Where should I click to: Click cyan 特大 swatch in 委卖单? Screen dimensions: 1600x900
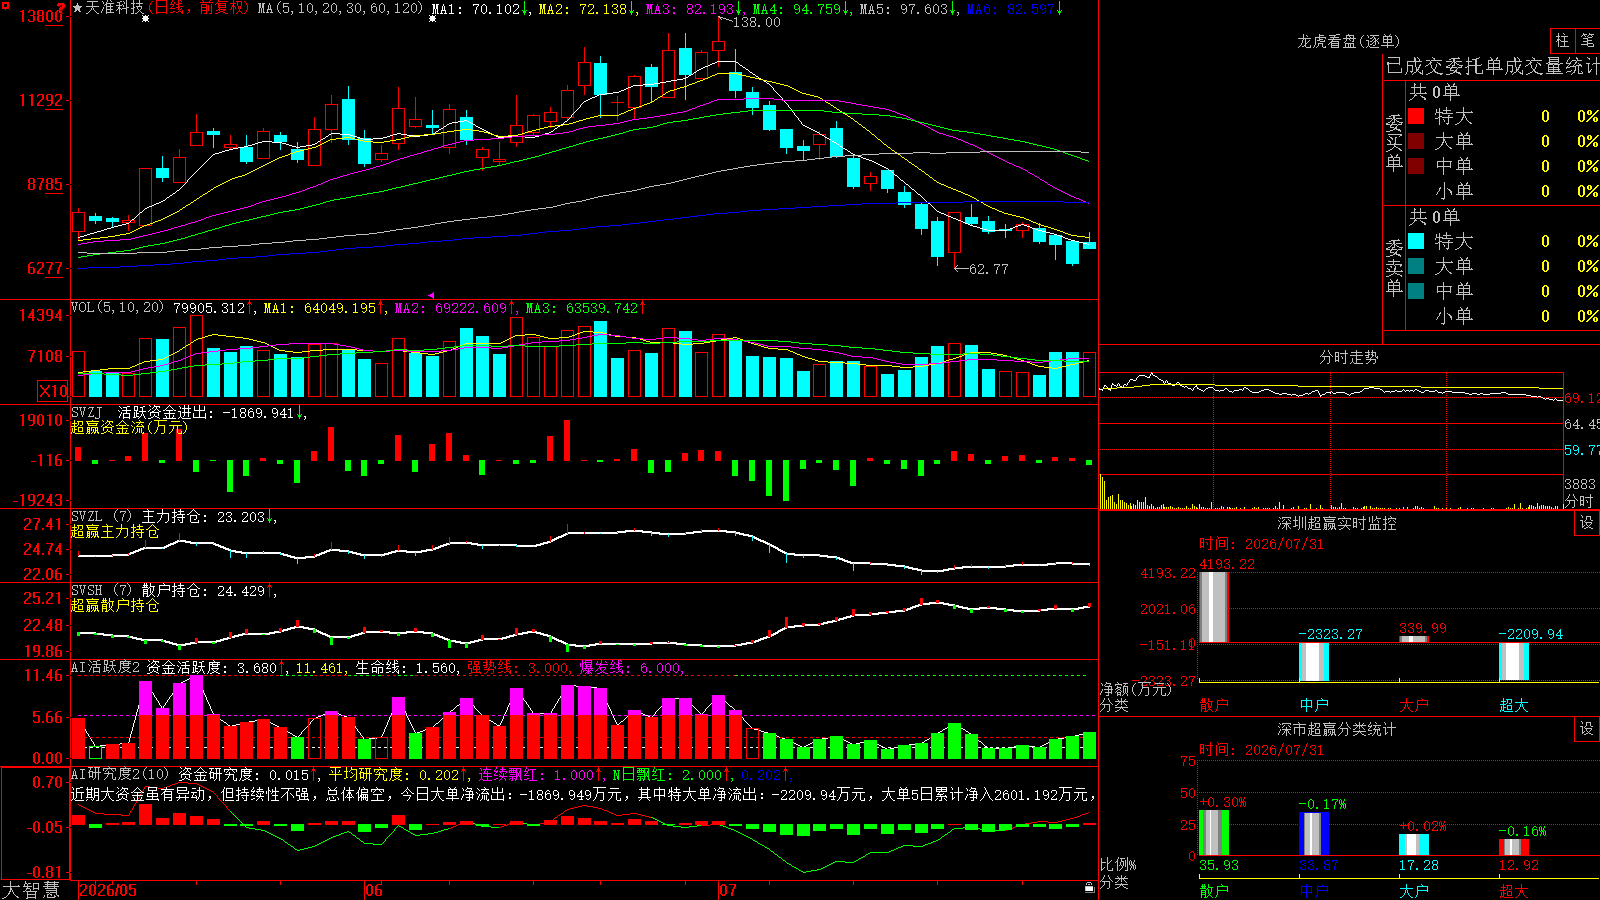click(x=1416, y=241)
